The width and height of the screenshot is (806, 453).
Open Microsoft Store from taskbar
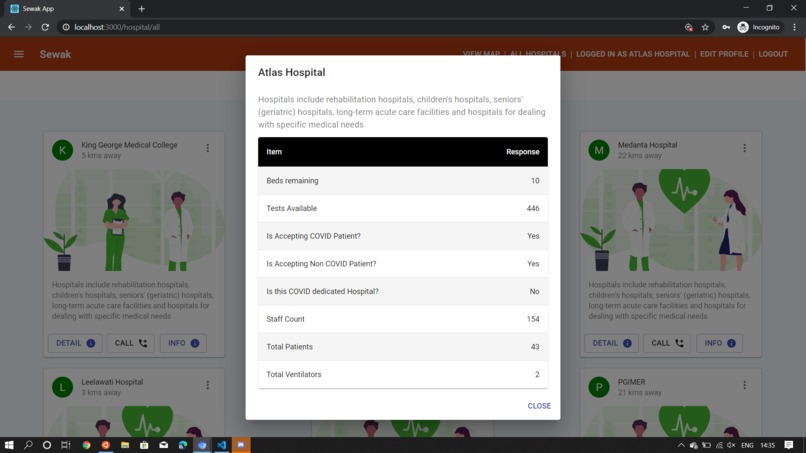pos(144,445)
